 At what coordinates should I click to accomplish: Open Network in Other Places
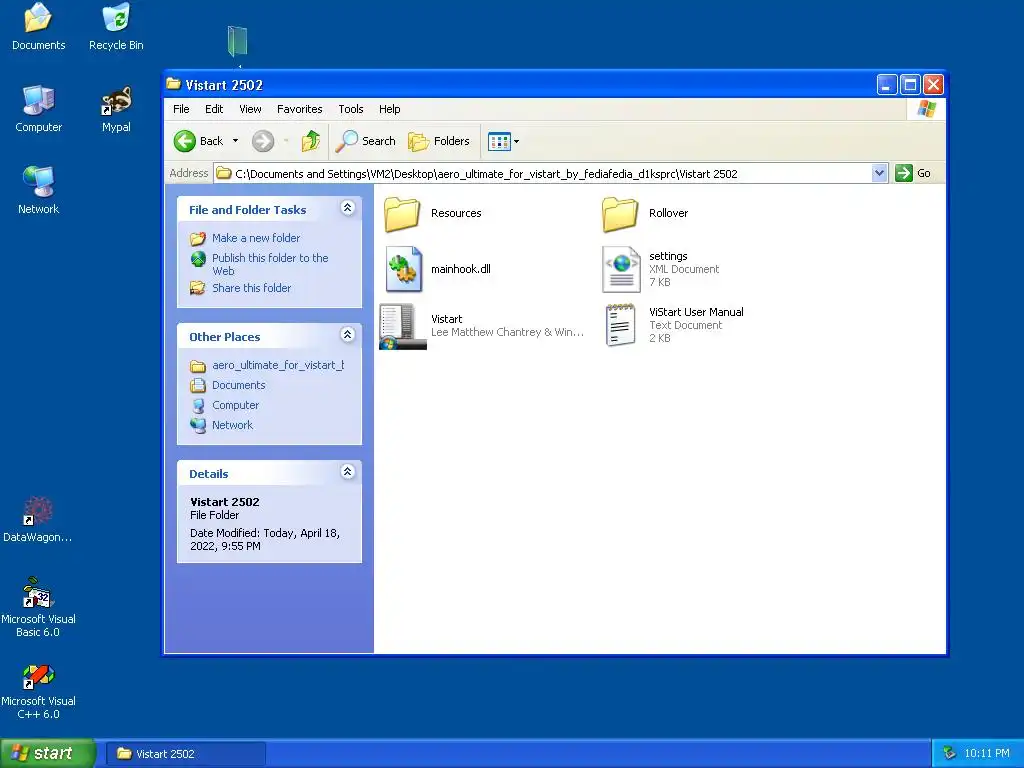[232, 425]
